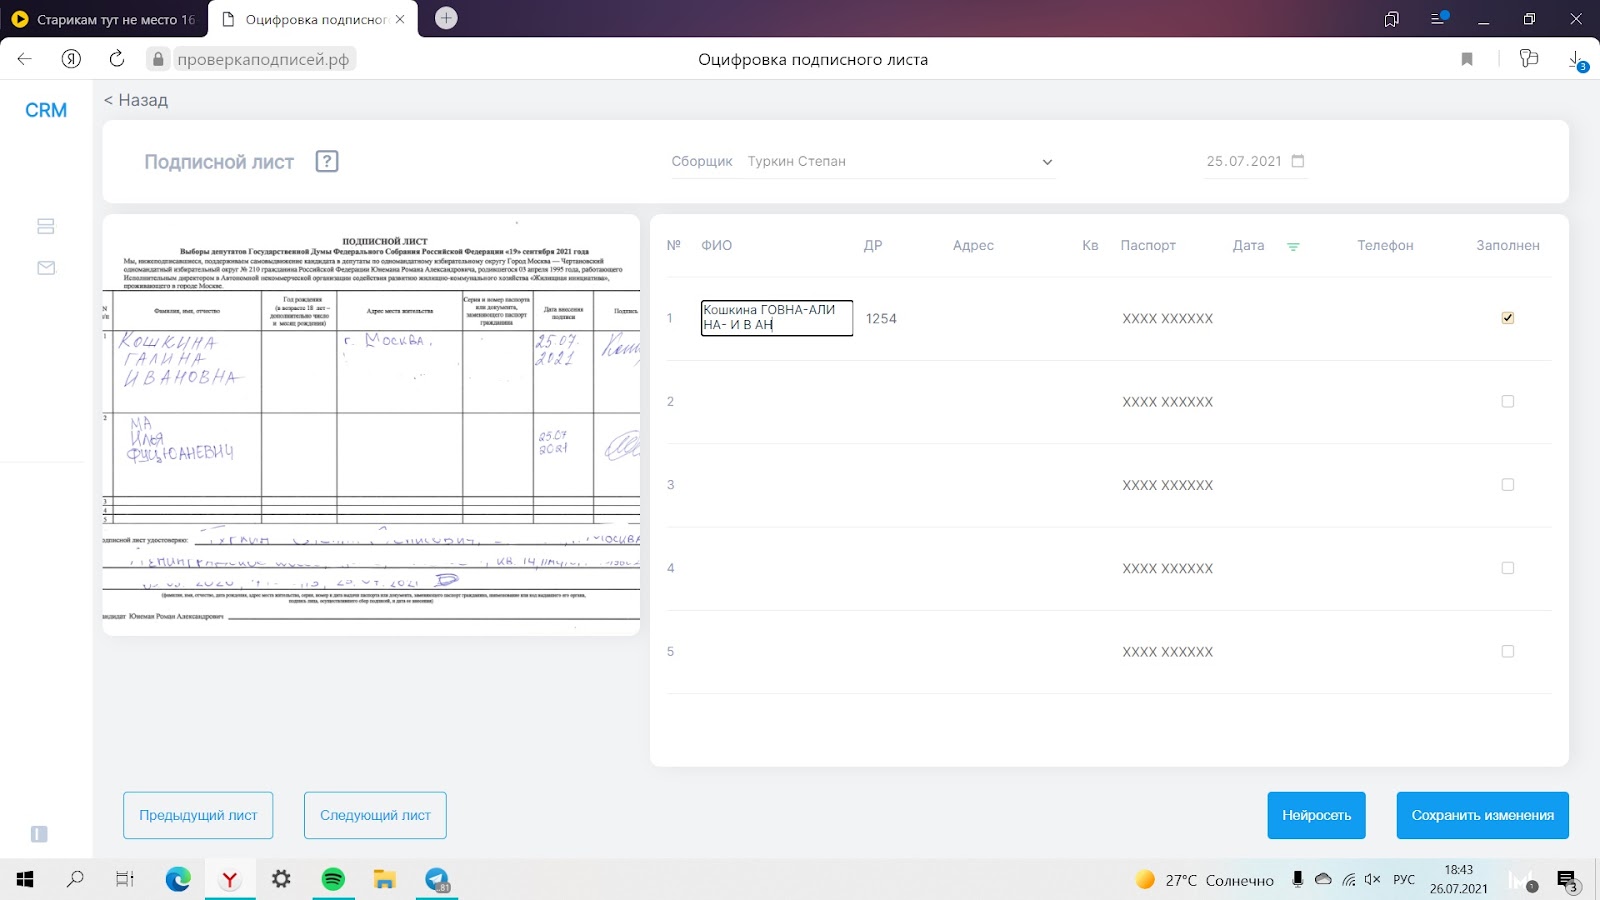Open the browser menu icon in the title bar

tap(1439, 18)
